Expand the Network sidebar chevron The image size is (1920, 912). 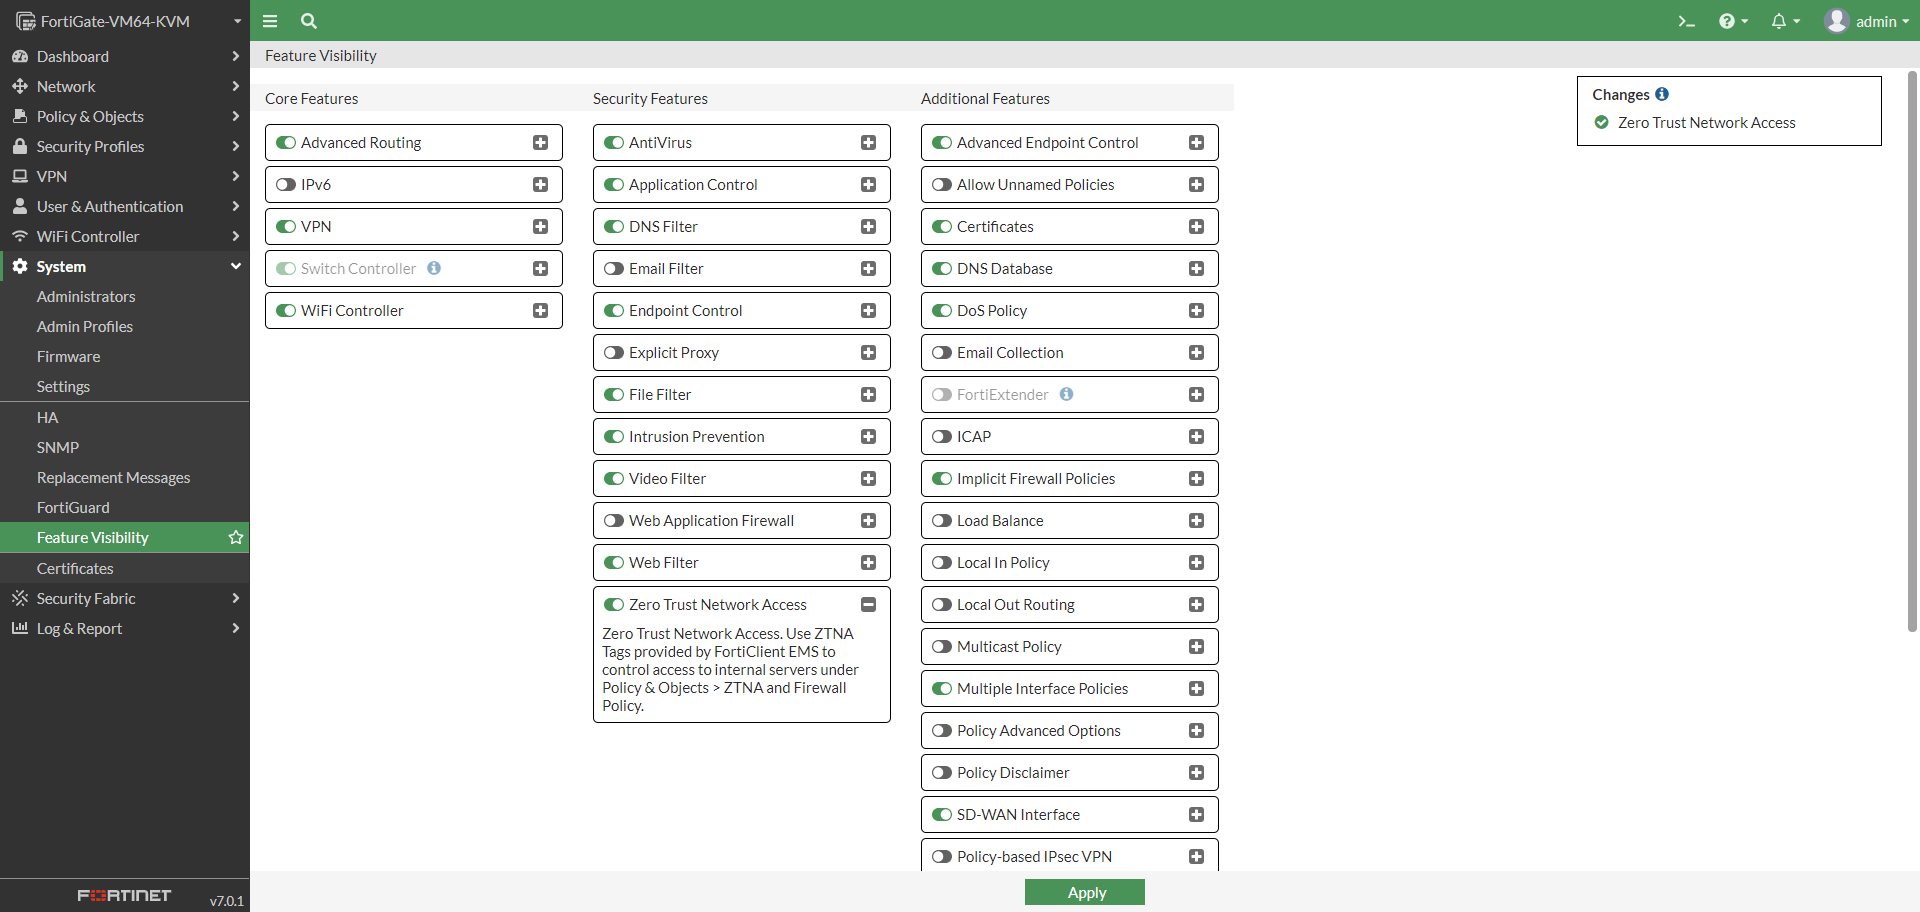[236, 86]
